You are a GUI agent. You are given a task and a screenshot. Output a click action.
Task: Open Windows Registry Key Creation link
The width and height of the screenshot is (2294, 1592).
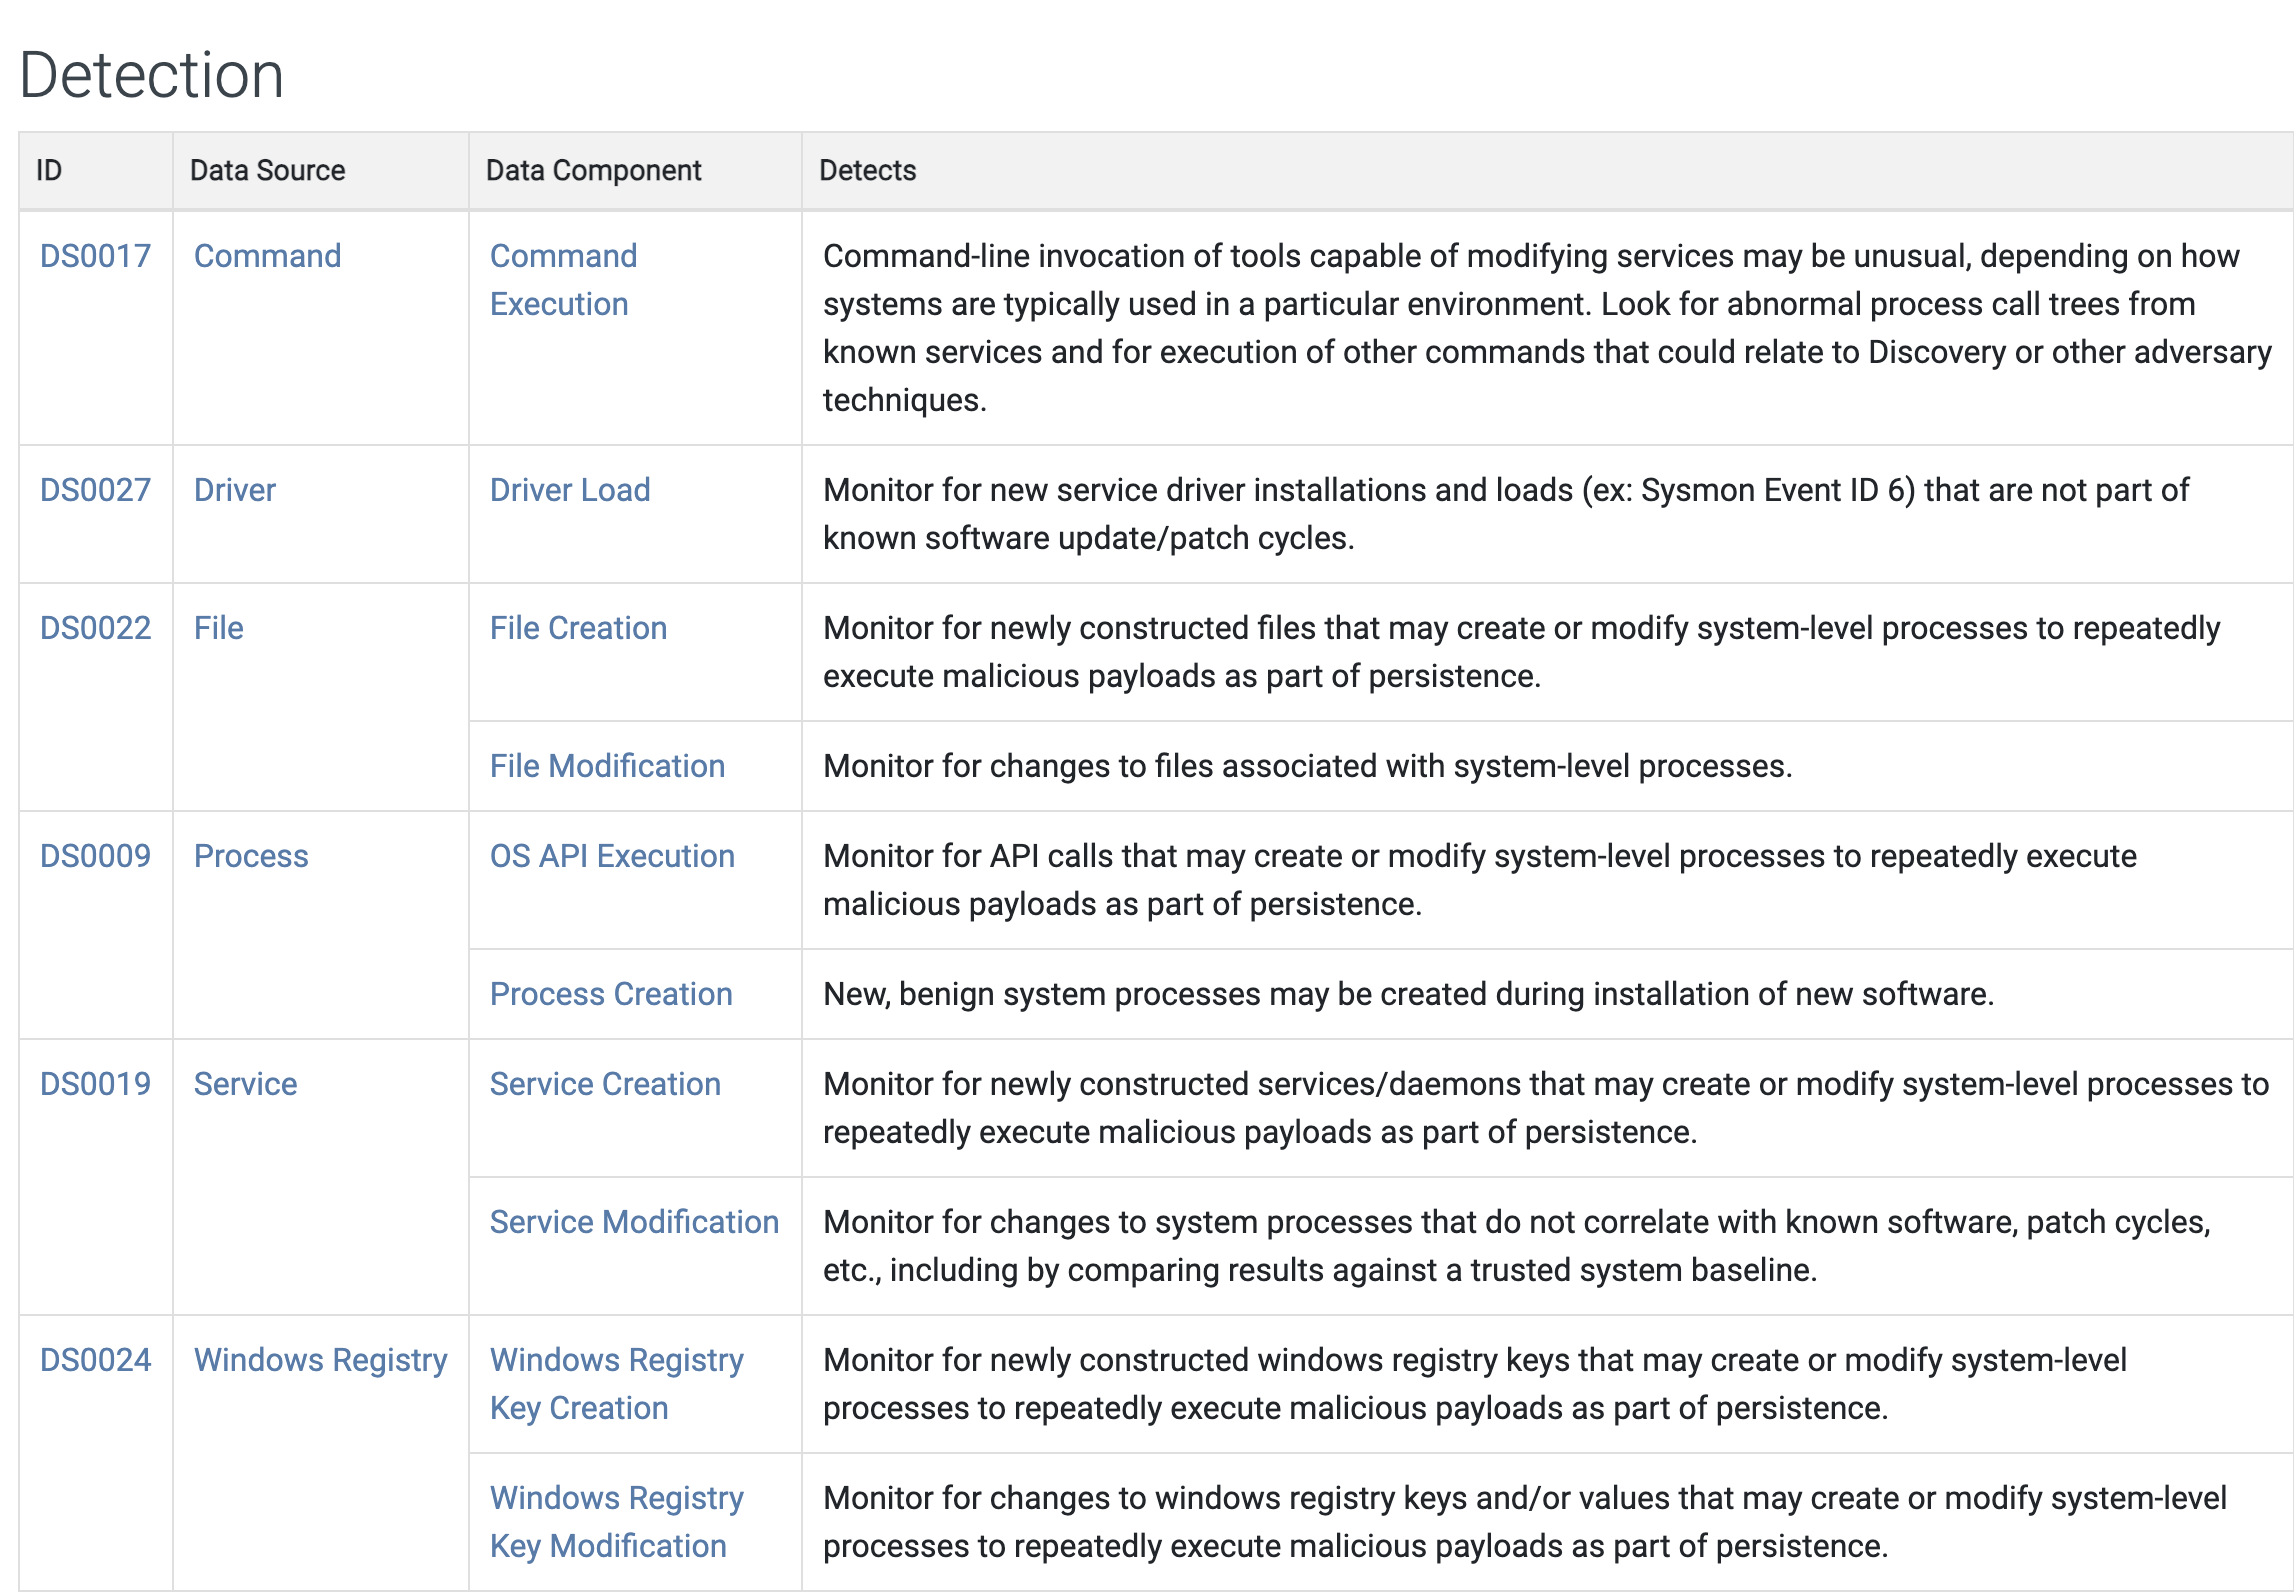[616, 1384]
